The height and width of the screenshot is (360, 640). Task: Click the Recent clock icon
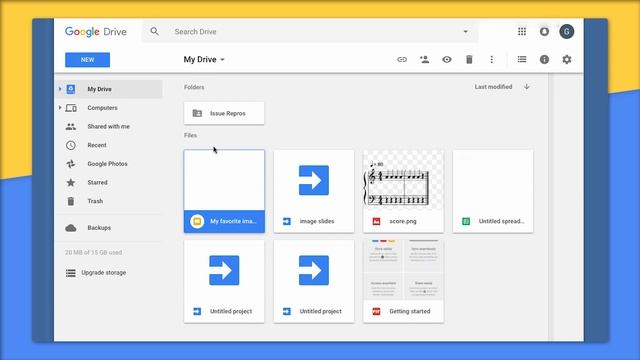click(x=71, y=145)
